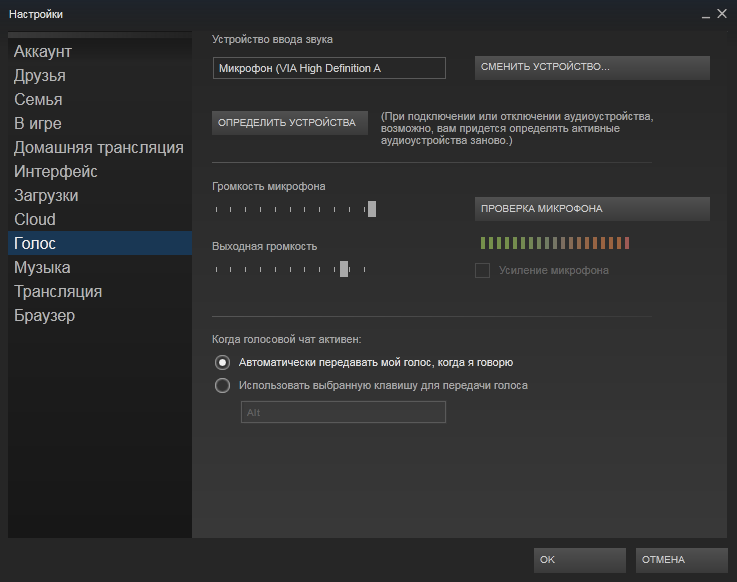Click the Громкость микрофона slider handle
The width and height of the screenshot is (737, 582).
point(372,209)
